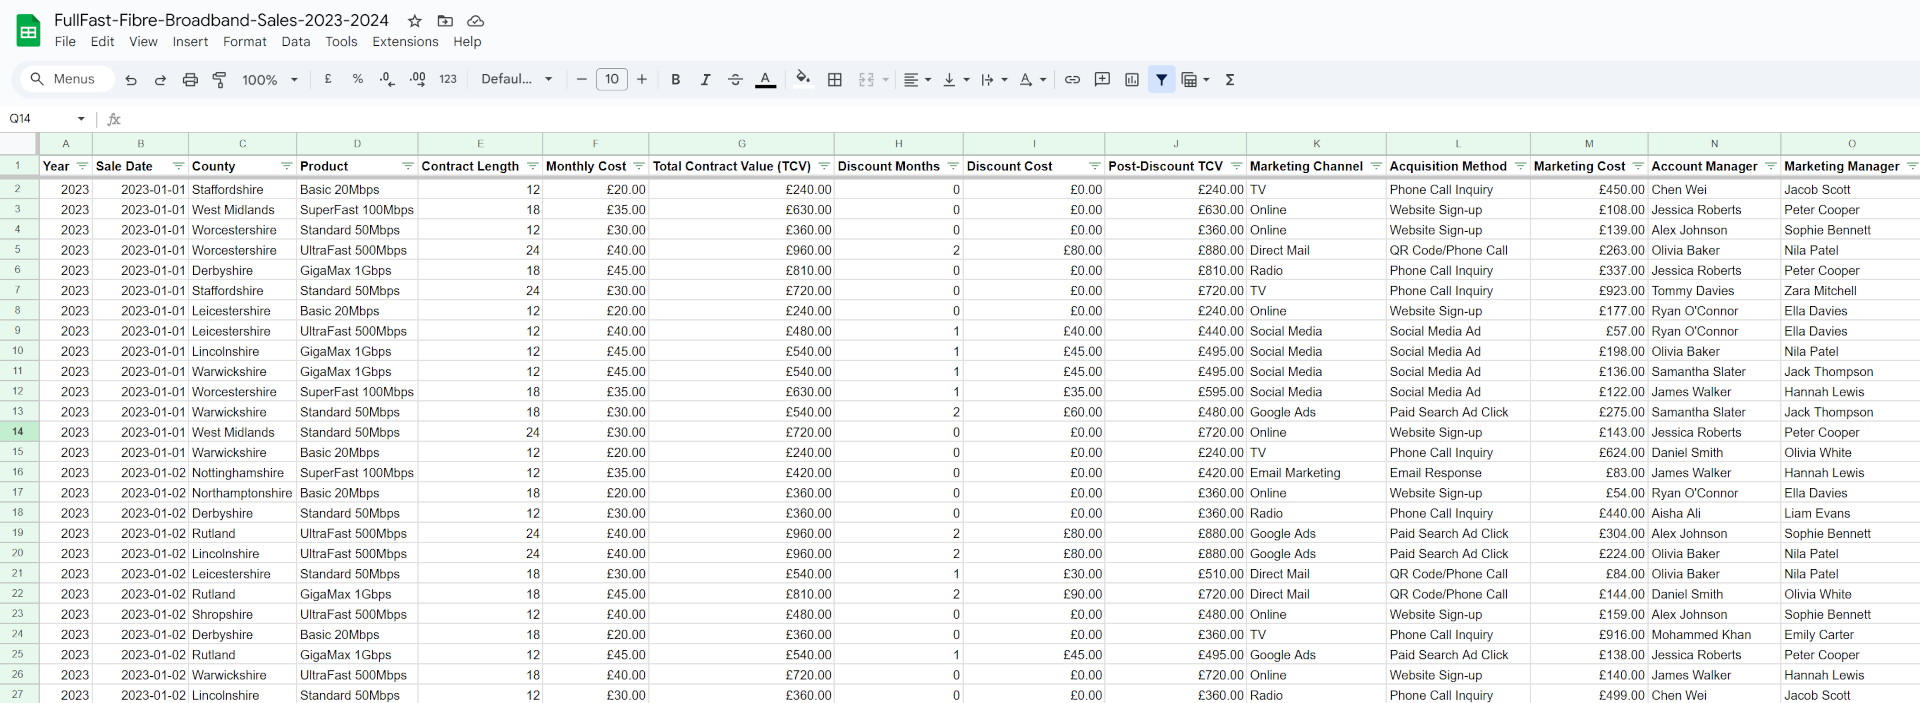Image resolution: width=1920 pixels, height=703 pixels.
Task: Click the font size field
Action: 612,79
